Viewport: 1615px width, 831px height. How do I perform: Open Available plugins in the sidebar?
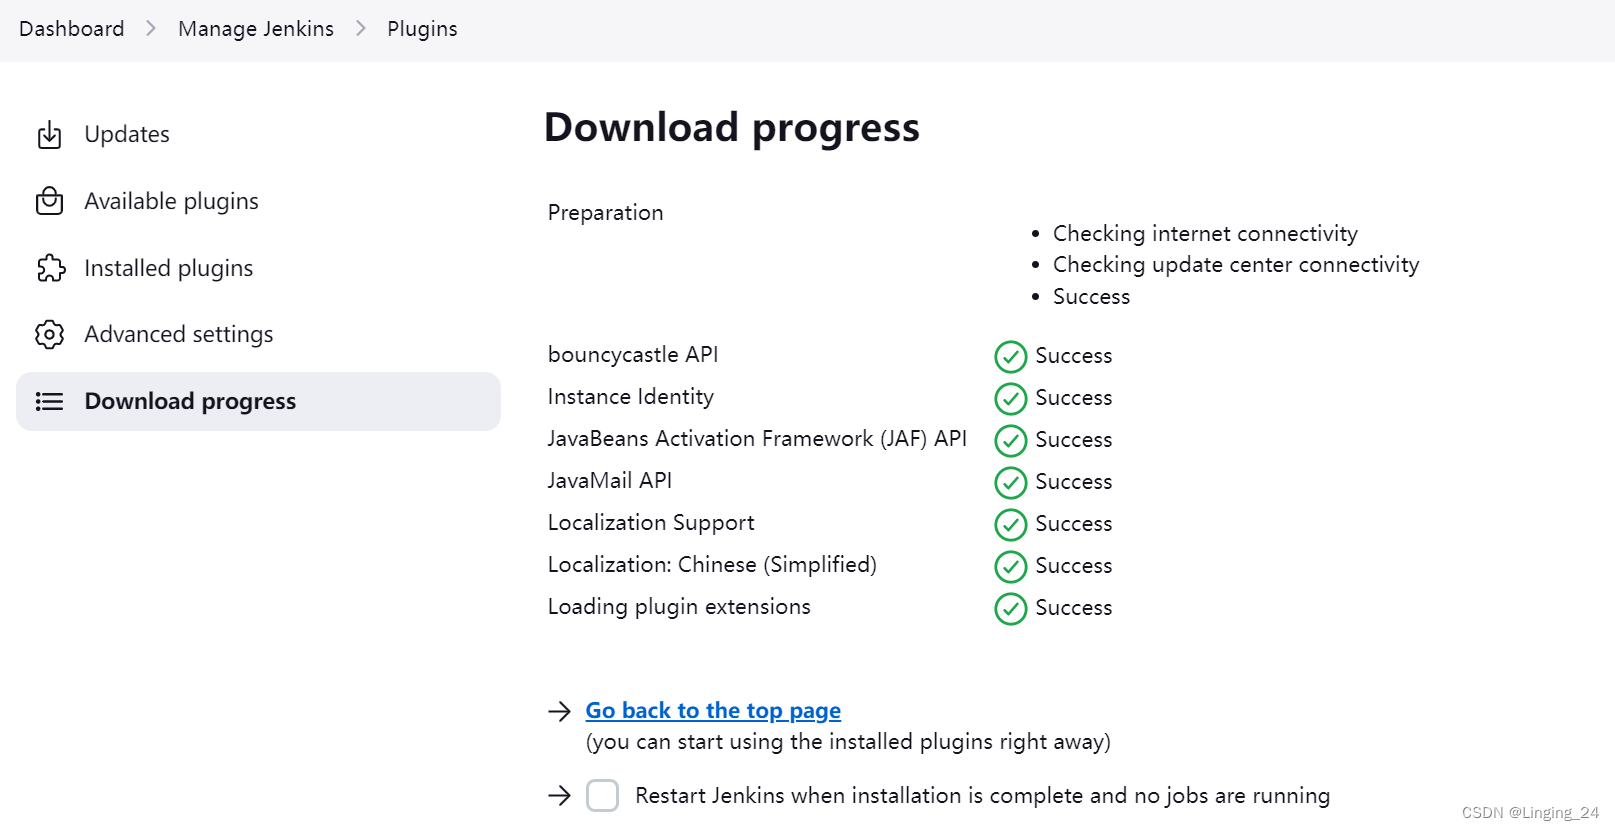258,201
